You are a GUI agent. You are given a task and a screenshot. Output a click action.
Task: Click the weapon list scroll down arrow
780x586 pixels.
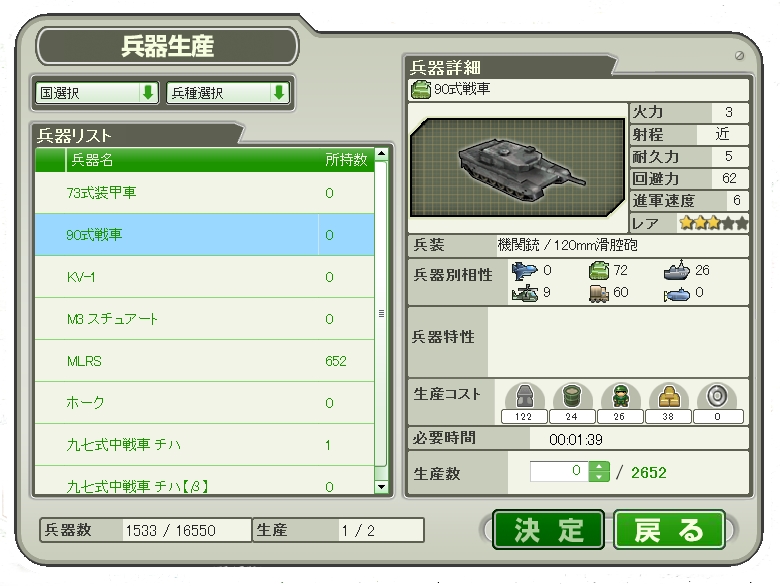click(x=381, y=487)
